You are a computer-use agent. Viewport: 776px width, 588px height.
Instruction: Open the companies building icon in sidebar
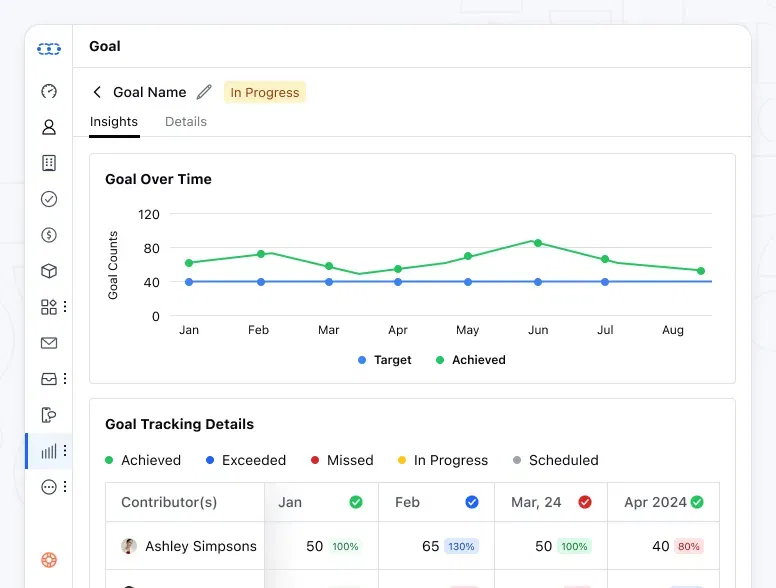tap(49, 163)
